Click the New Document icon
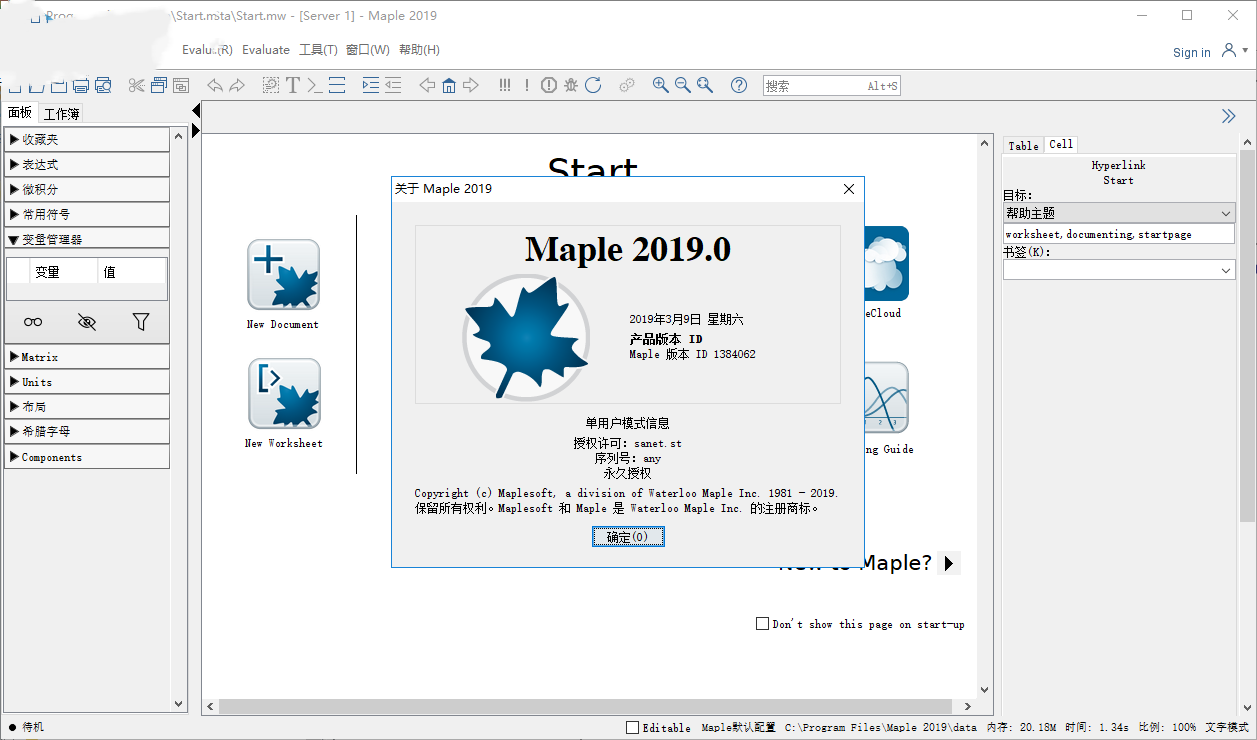Viewport: 1257px width, 740px height. [x=283, y=274]
